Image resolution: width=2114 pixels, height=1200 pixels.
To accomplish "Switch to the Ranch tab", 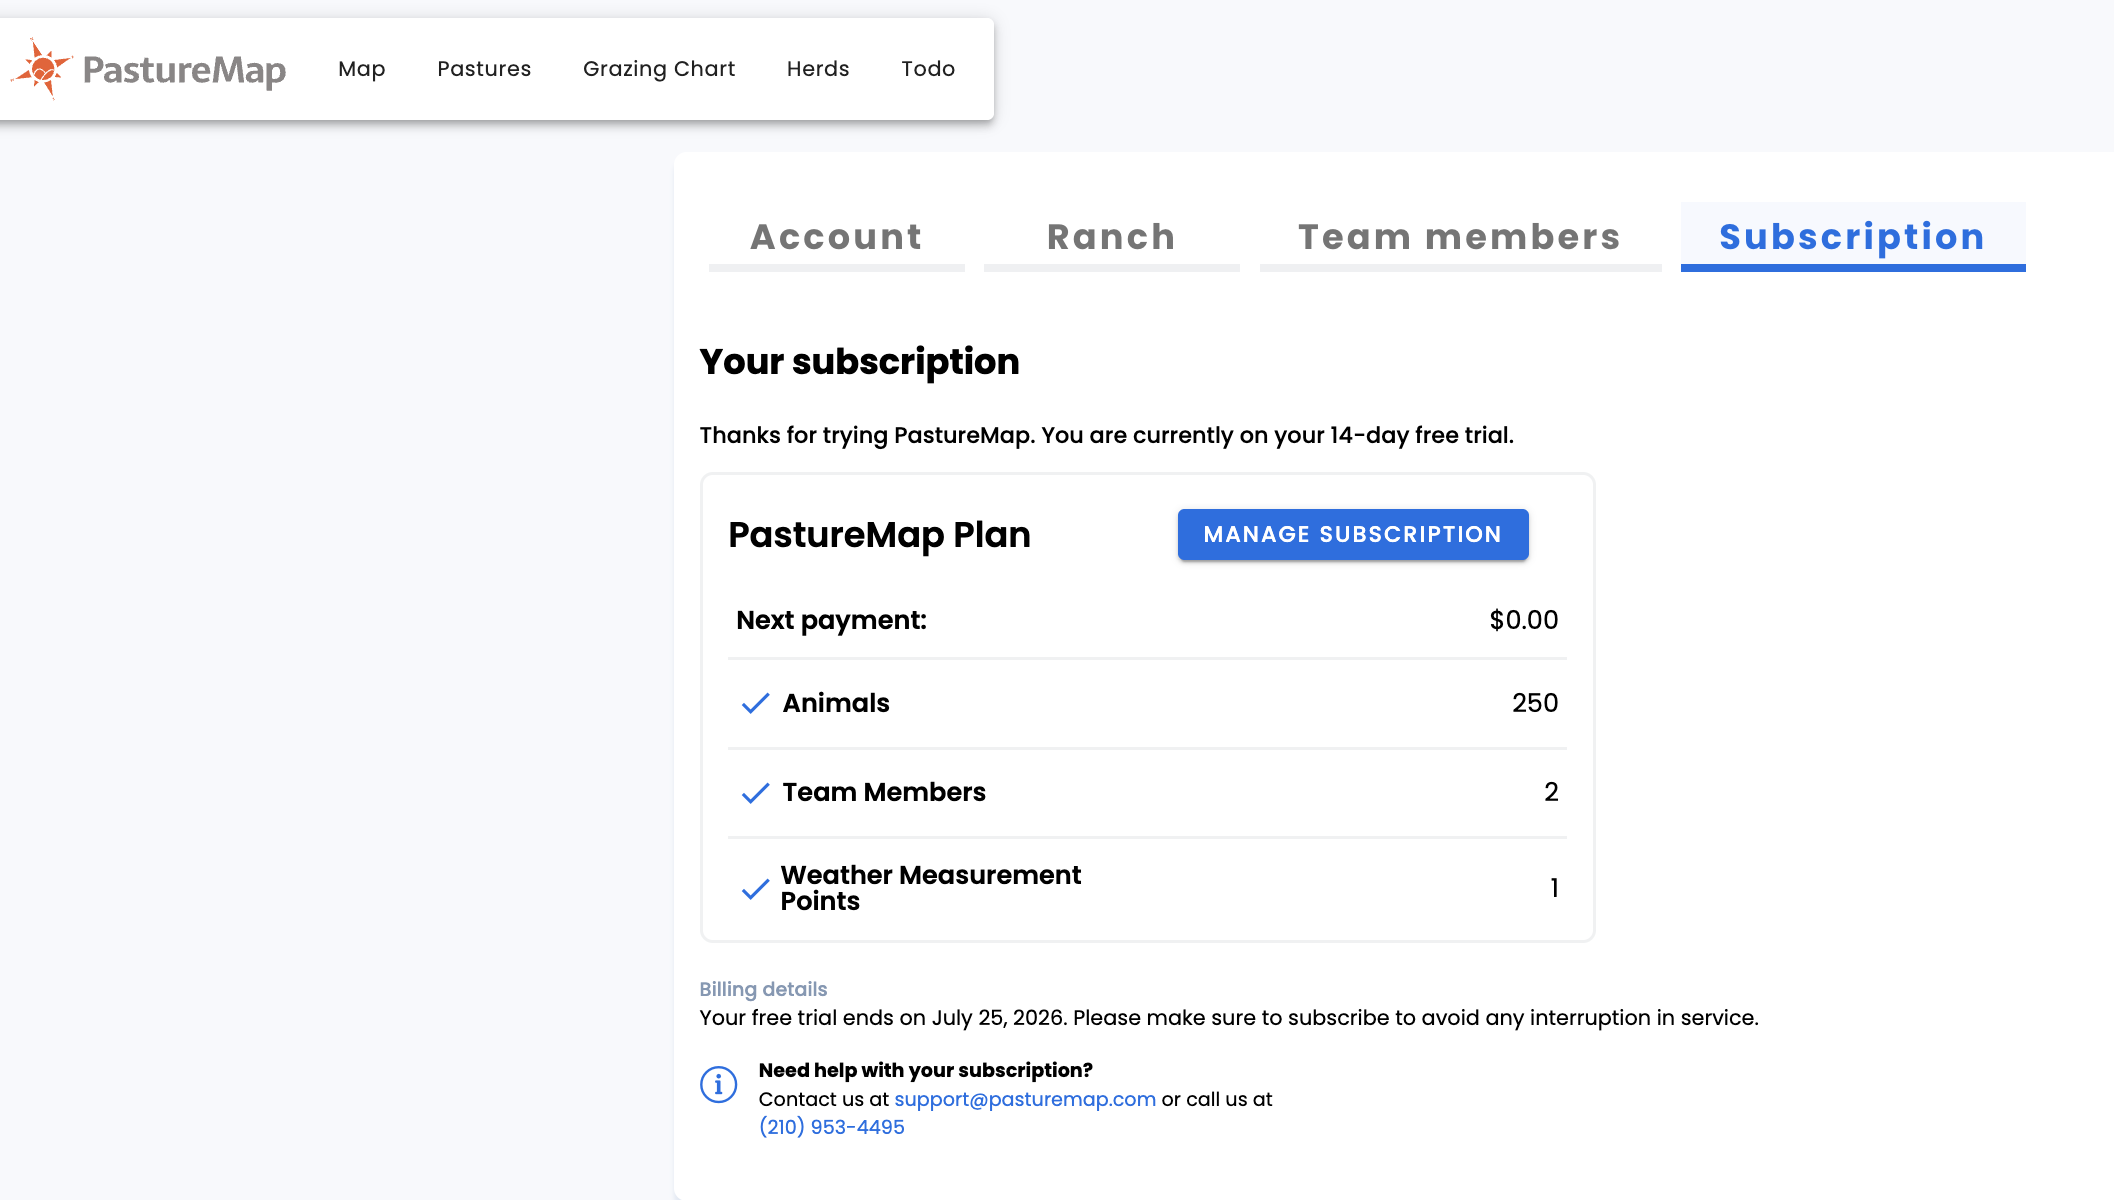I will (x=1112, y=237).
